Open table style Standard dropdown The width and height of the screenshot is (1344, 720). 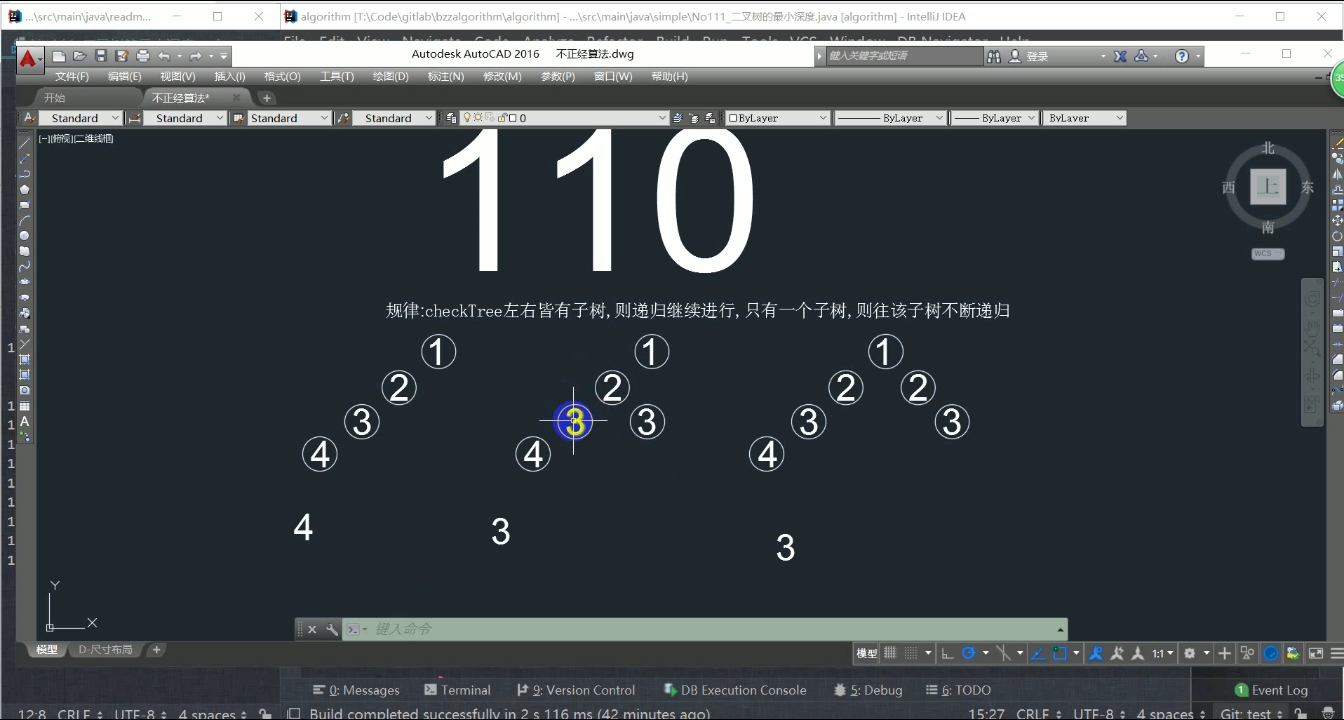point(289,118)
